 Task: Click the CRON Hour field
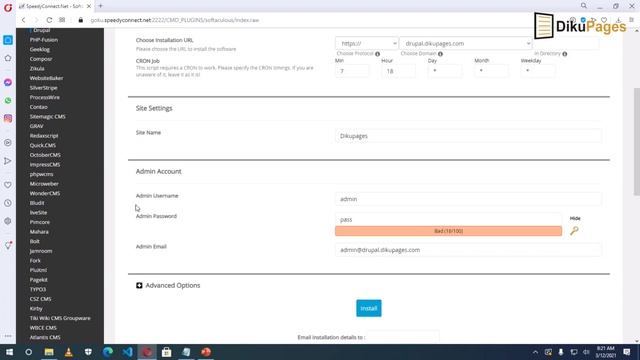(x=398, y=71)
